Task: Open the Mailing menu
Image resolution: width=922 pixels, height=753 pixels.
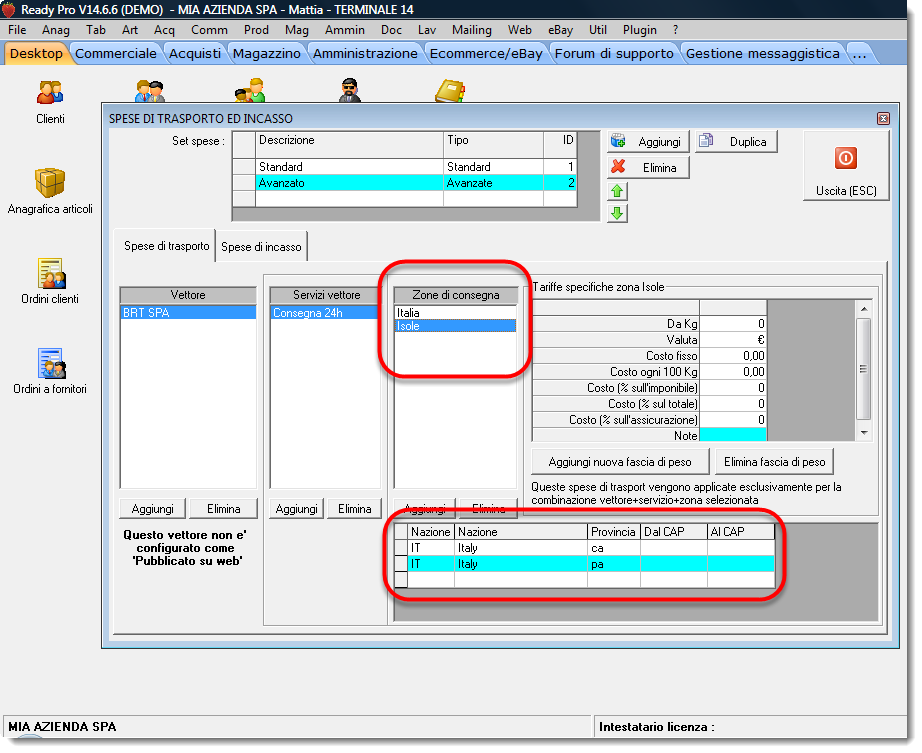Action: [472, 30]
